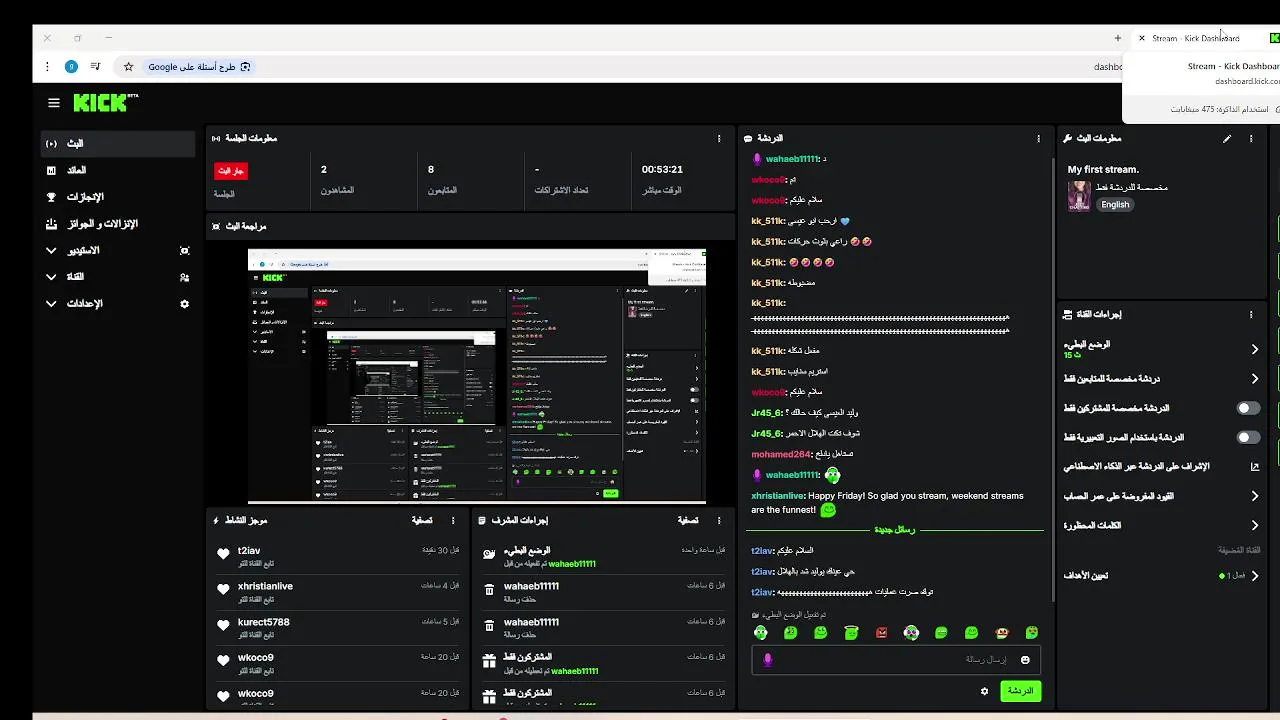The height and width of the screenshot is (720, 1280).
Task: Bookmark this page with the star icon
Action: (x=128, y=67)
